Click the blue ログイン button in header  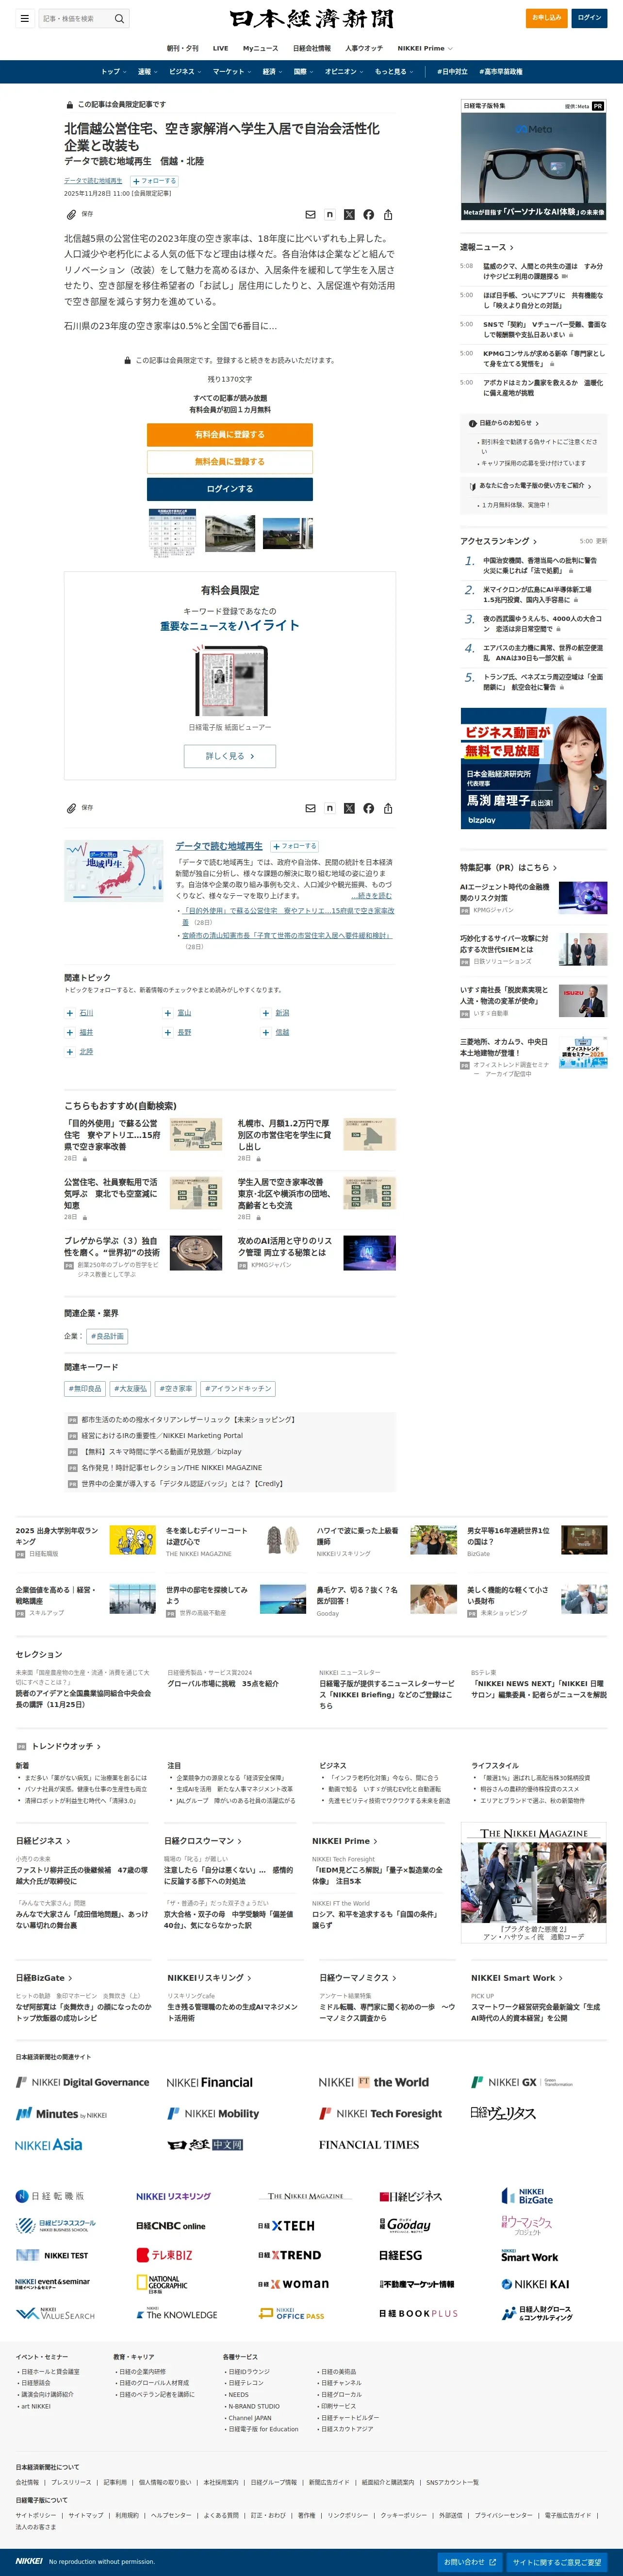589,17
